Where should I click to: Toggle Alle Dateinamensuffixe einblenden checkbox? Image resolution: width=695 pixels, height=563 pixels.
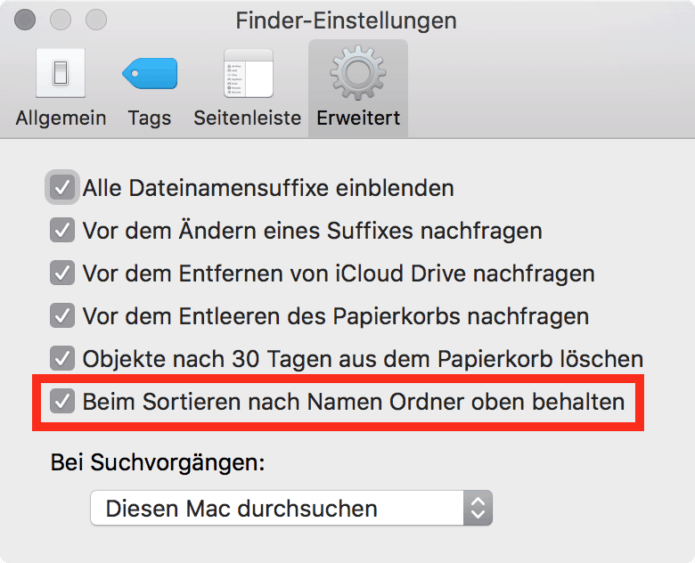click(x=62, y=187)
